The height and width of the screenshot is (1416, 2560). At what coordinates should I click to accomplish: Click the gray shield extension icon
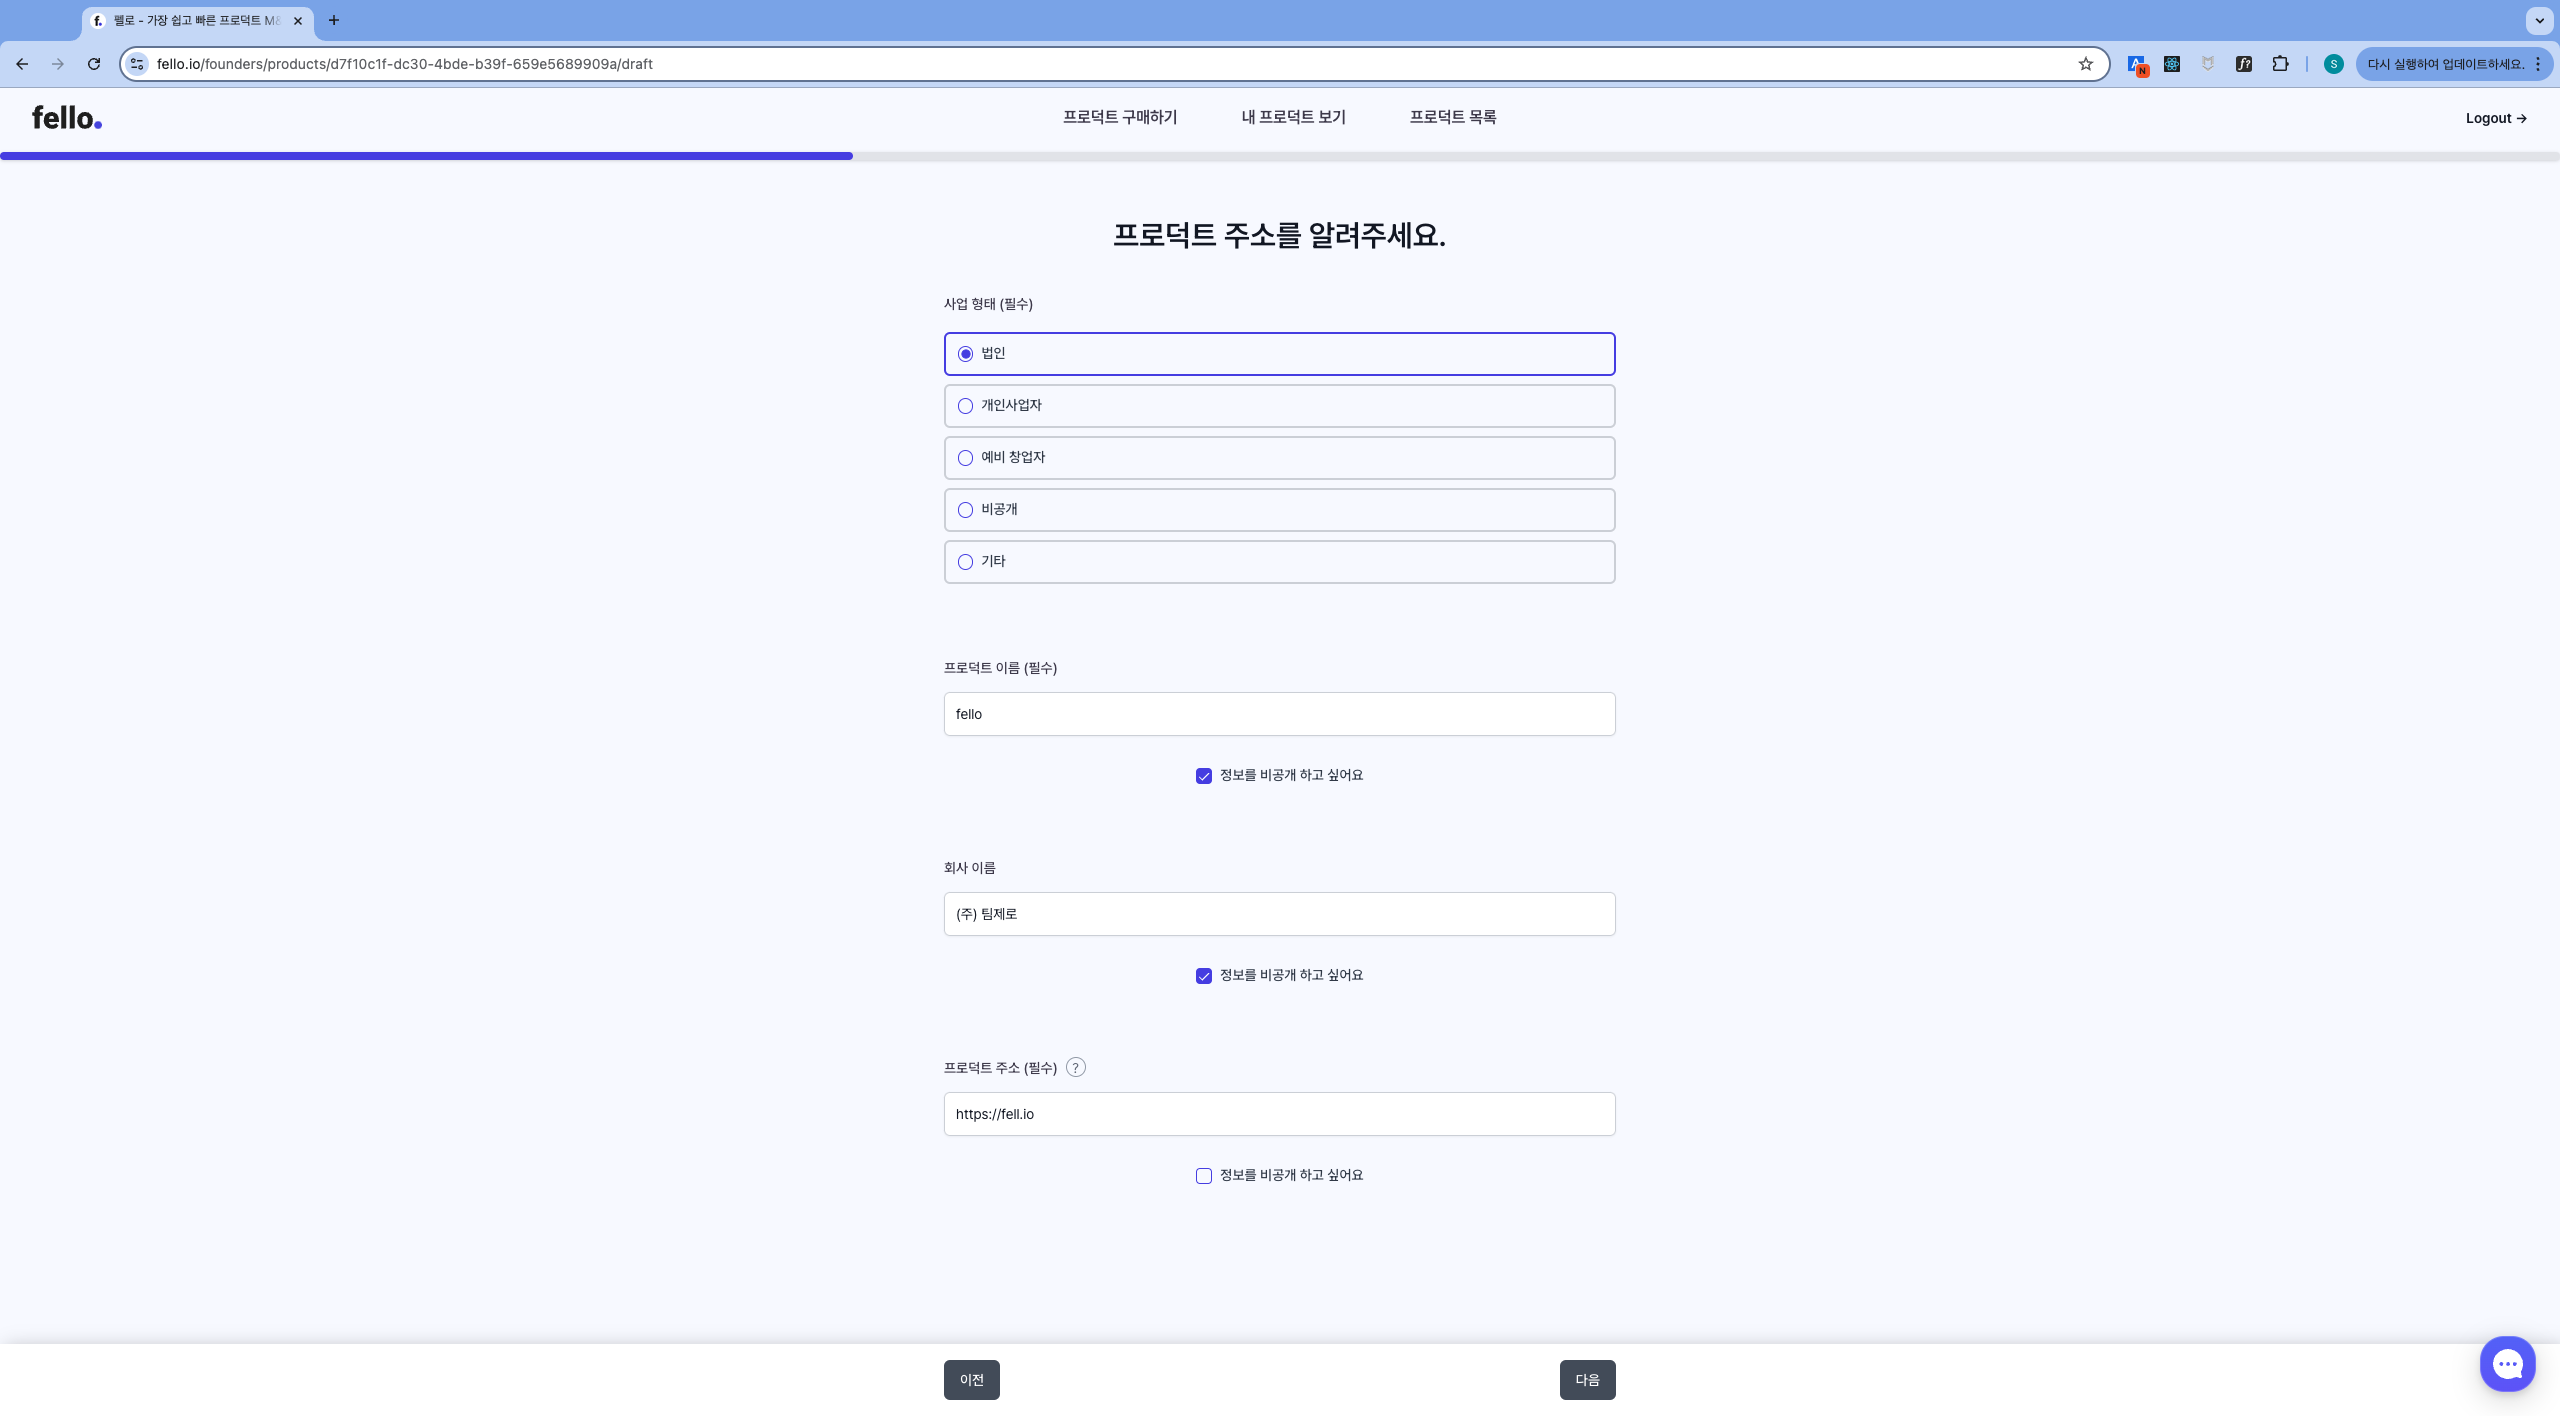[2208, 64]
